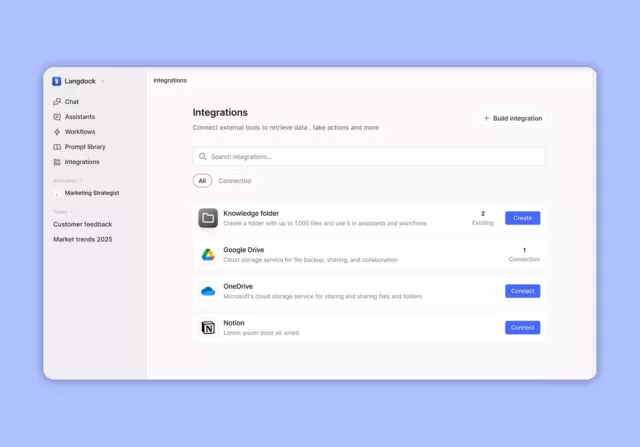Screen dimensions: 640x447
Task: Click the Marketing Strategist avatar icon
Action: click(57, 193)
